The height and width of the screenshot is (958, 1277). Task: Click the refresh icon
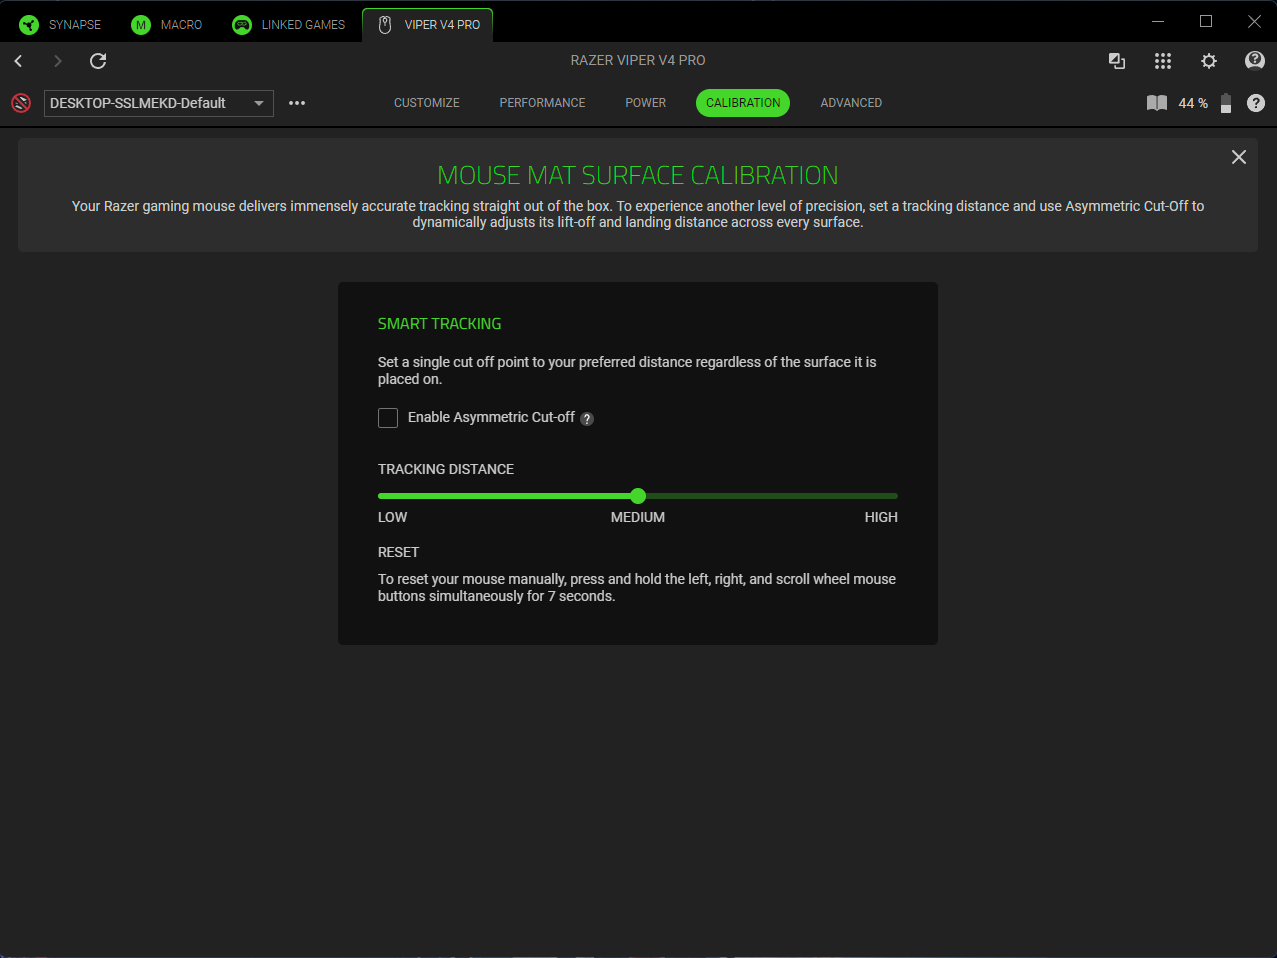click(x=98, y=61)
